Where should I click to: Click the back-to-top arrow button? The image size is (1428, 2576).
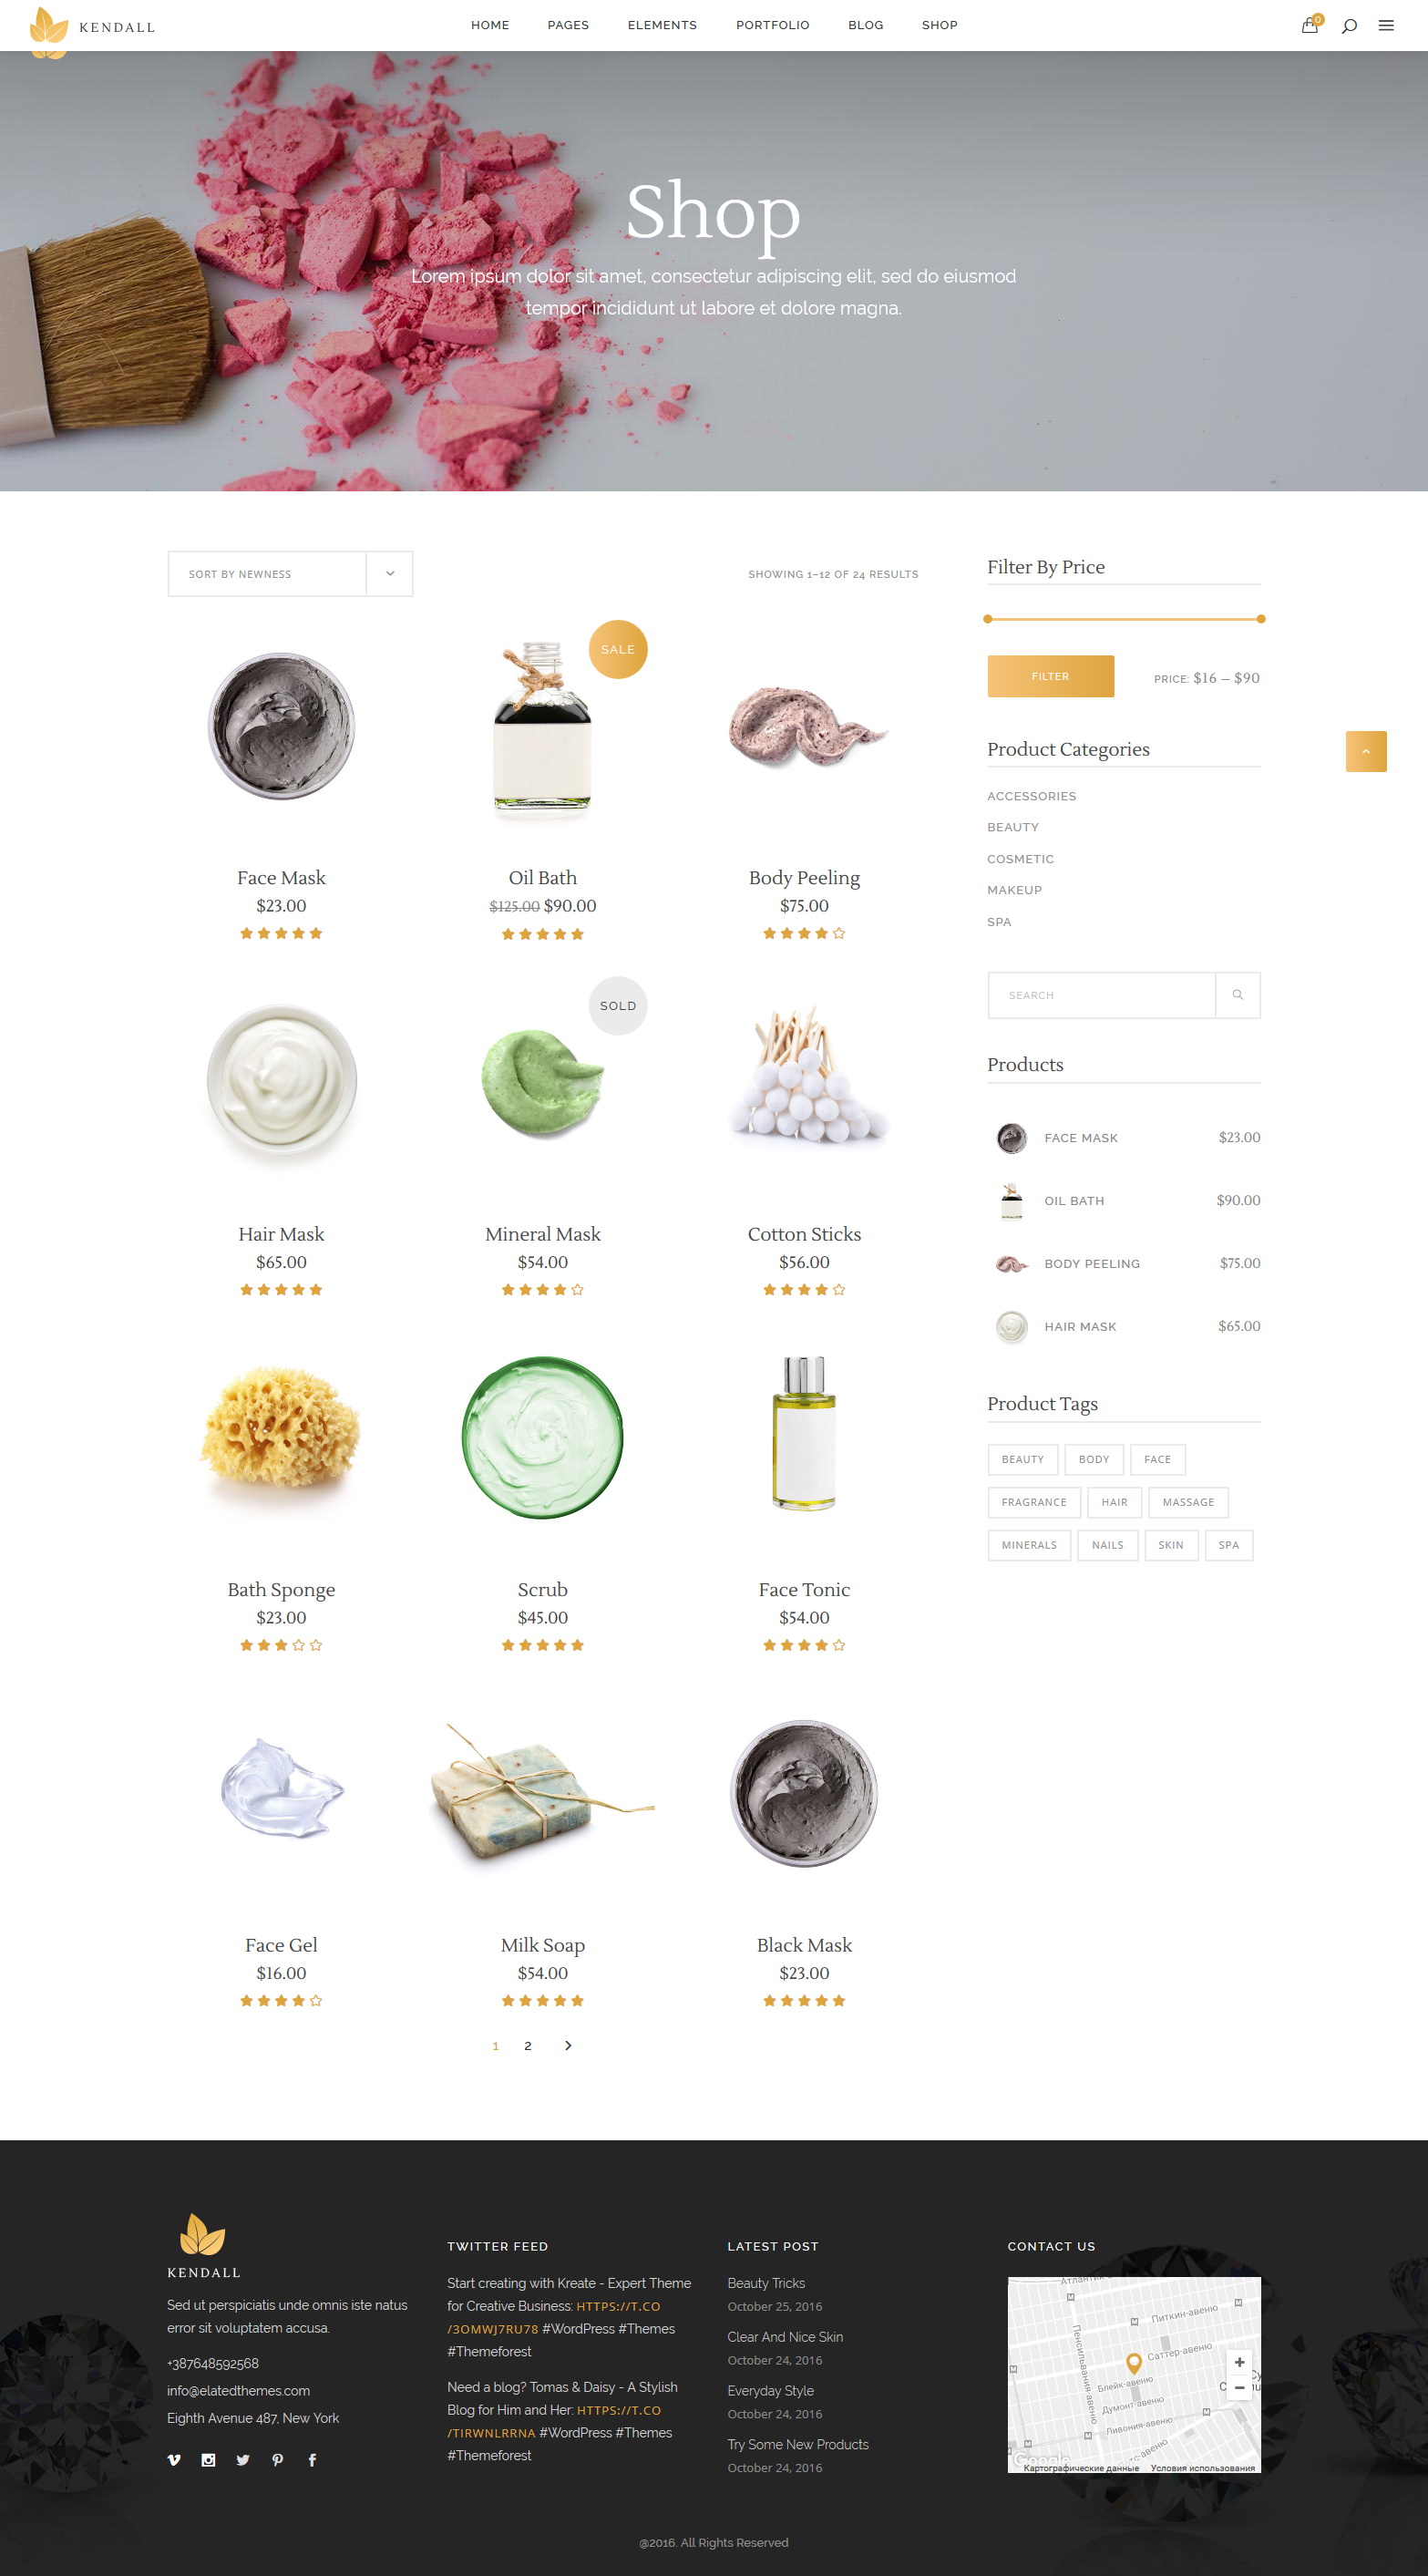[x=1365, y=751]
